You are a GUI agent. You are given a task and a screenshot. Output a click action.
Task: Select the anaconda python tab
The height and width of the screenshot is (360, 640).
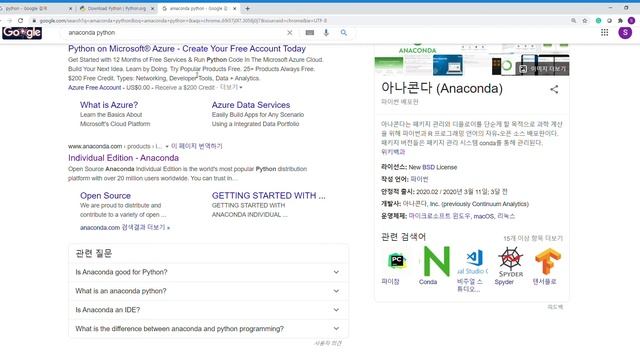pyautogui.click(x=198, y=9)
